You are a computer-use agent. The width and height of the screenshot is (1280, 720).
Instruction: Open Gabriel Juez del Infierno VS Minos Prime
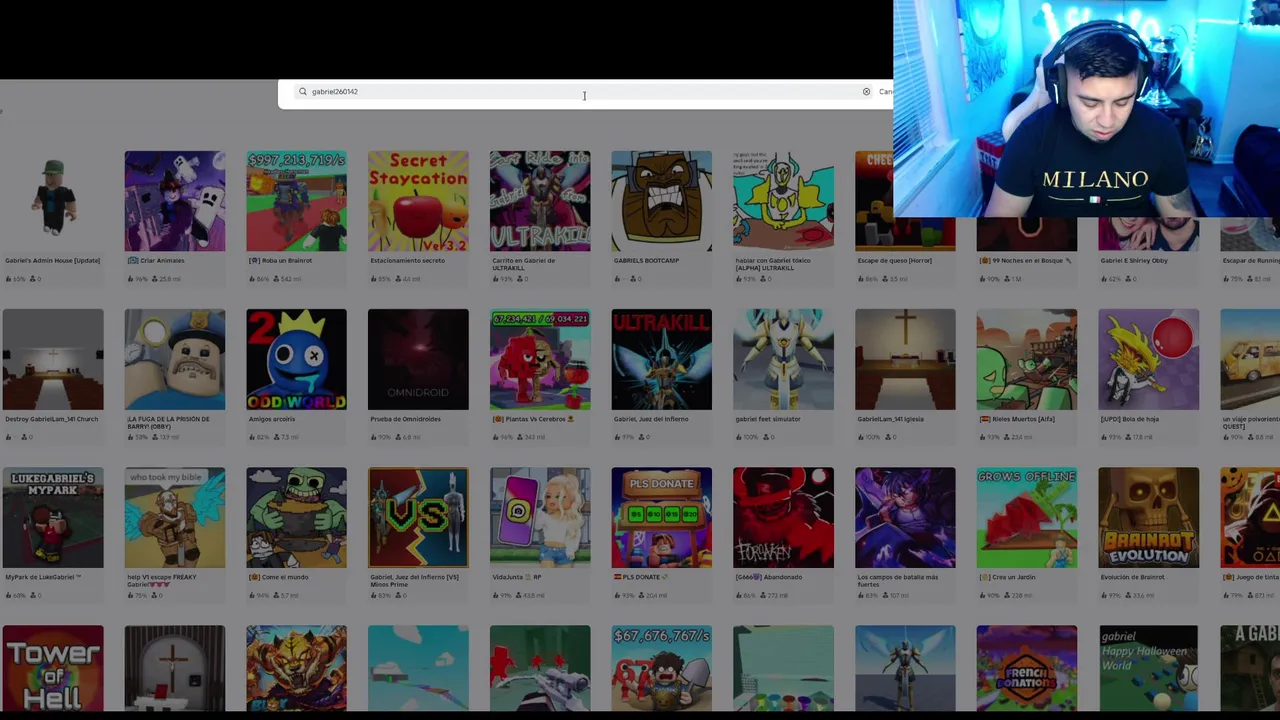(x=418, y=517)
